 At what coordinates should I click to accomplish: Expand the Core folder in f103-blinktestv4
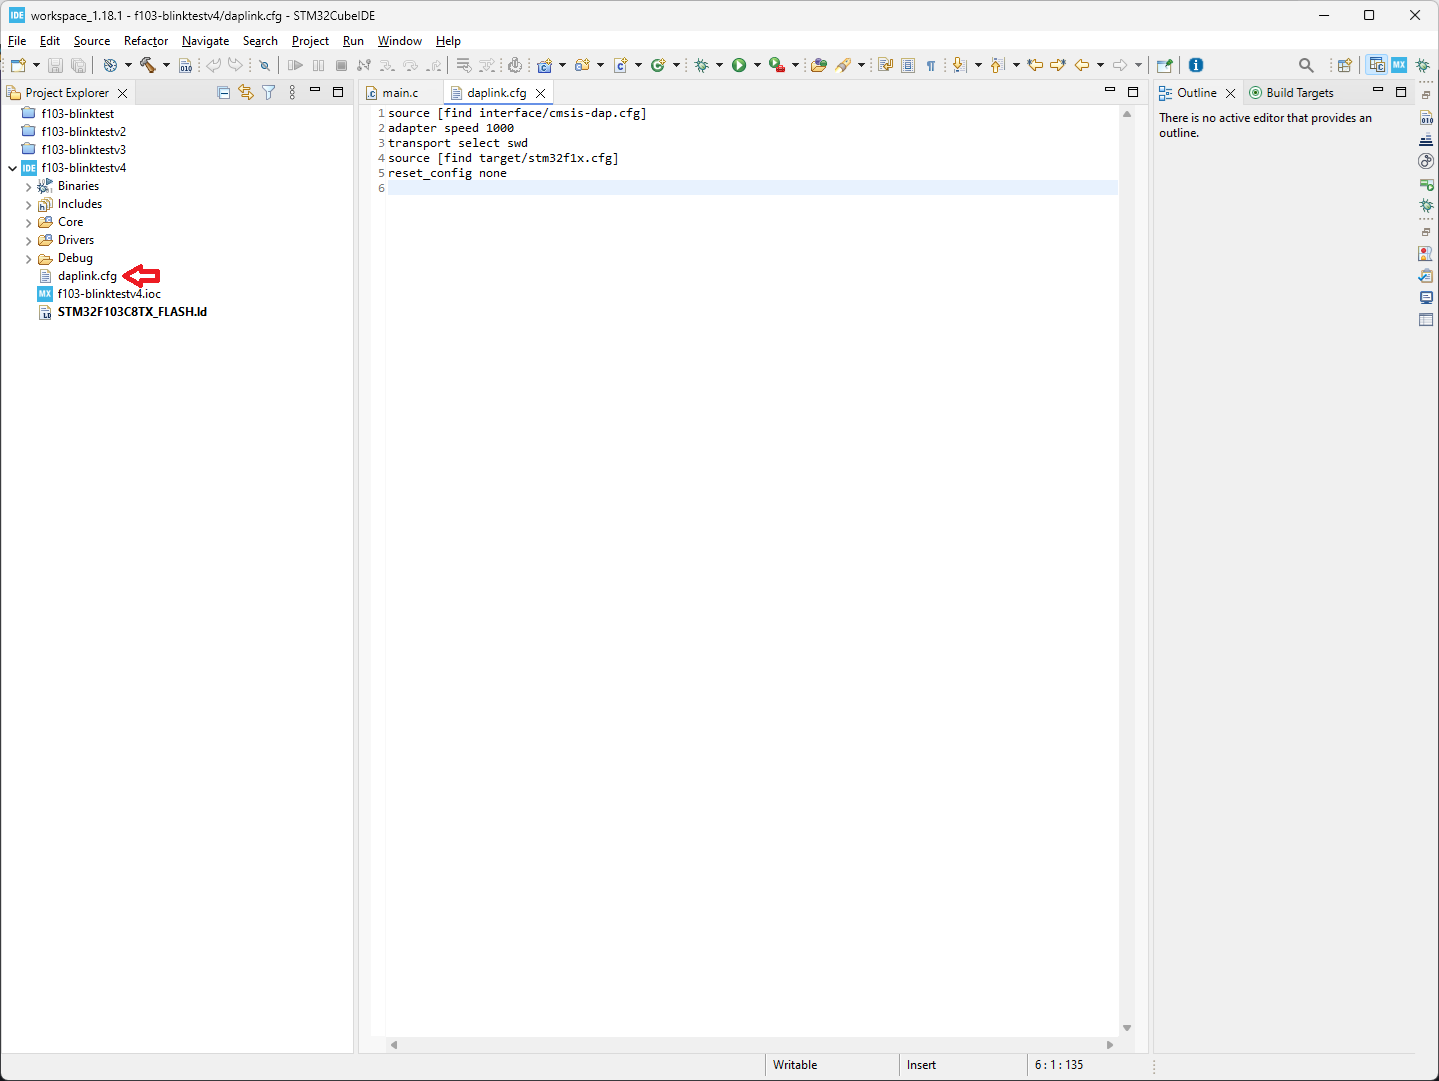pos(29,221)
